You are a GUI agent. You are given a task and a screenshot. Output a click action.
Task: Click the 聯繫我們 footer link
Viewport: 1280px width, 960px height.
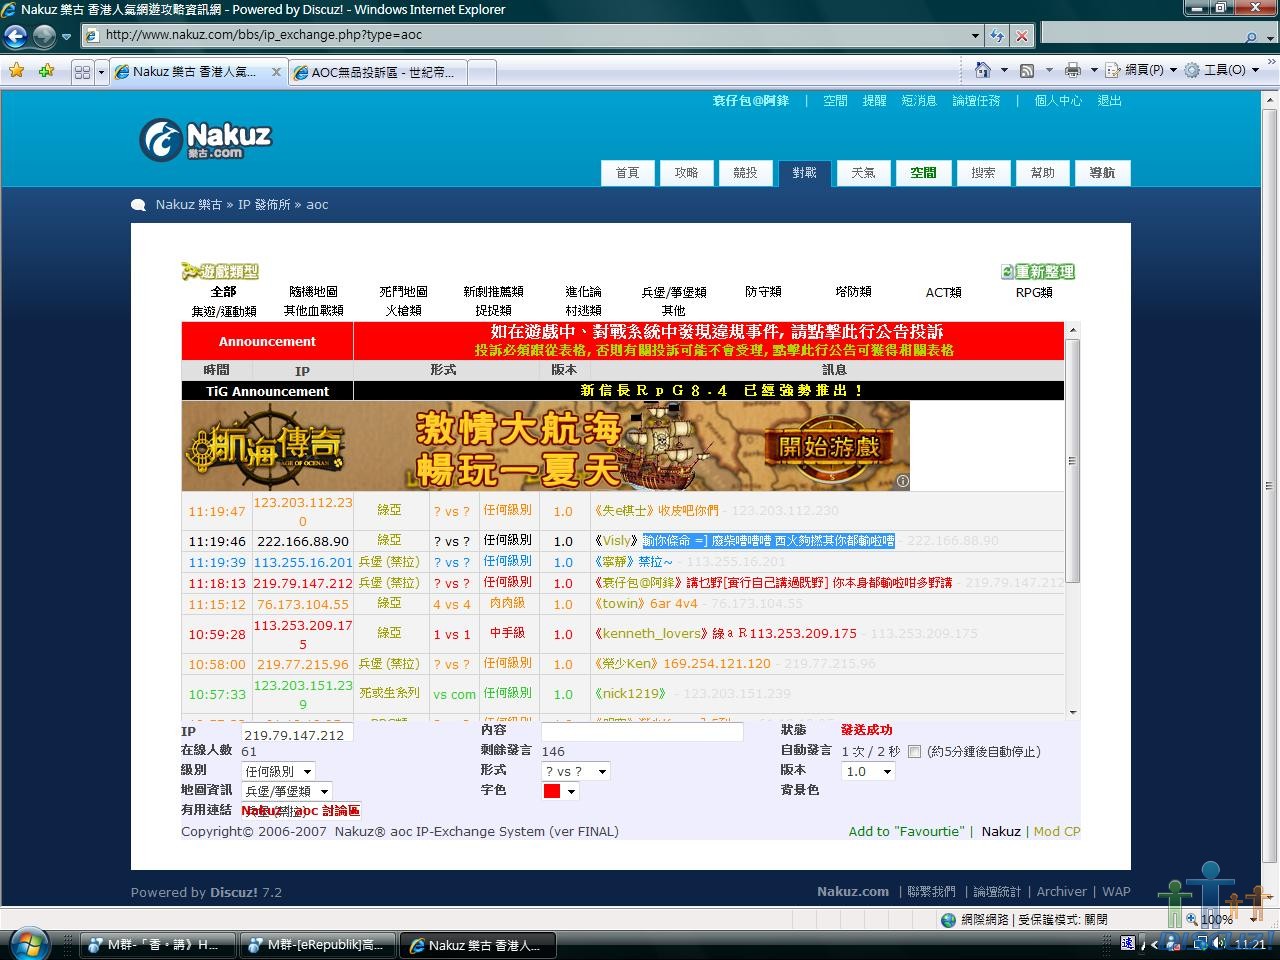point(931,891)
